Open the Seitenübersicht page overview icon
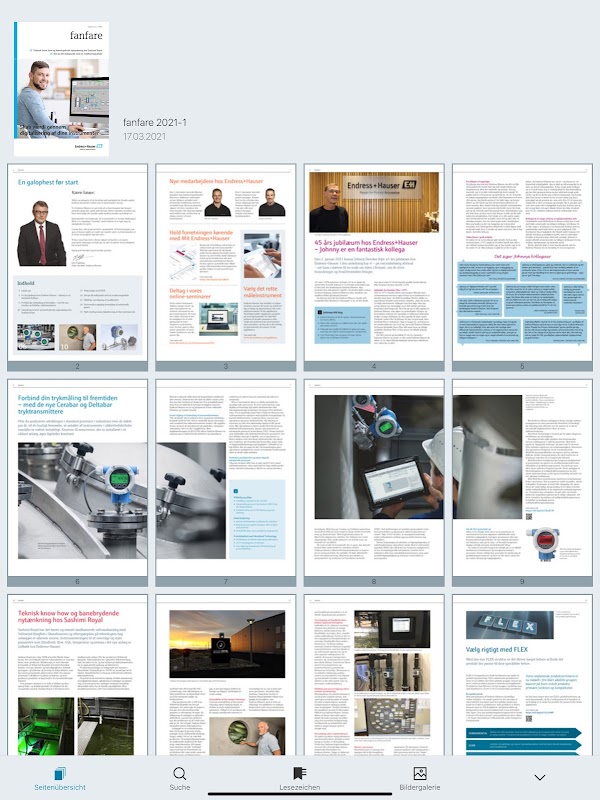This screenshot has height=800, width=600. pyautogui.click(x=60, y=774)
